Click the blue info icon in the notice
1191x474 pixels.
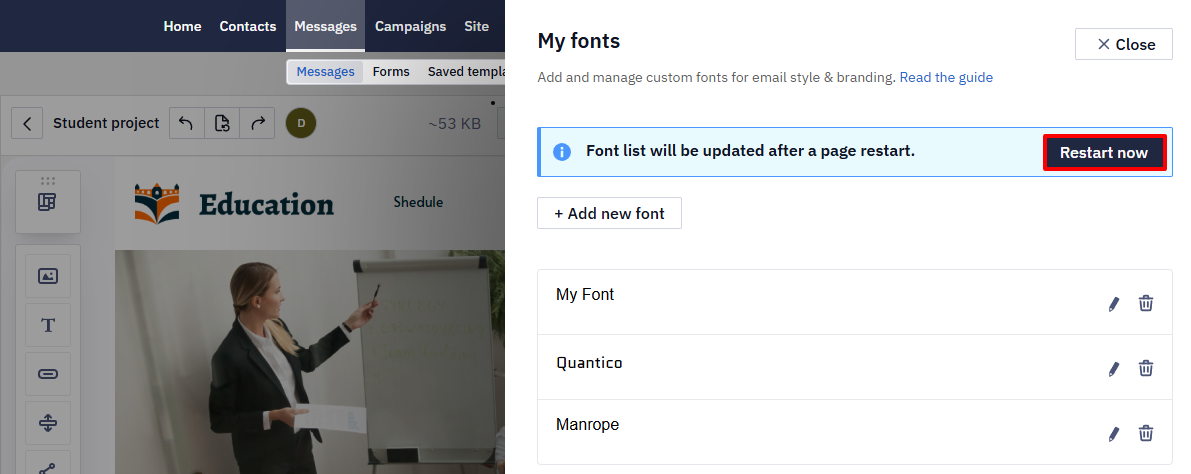pyautogui.click(x=561, y=152)
